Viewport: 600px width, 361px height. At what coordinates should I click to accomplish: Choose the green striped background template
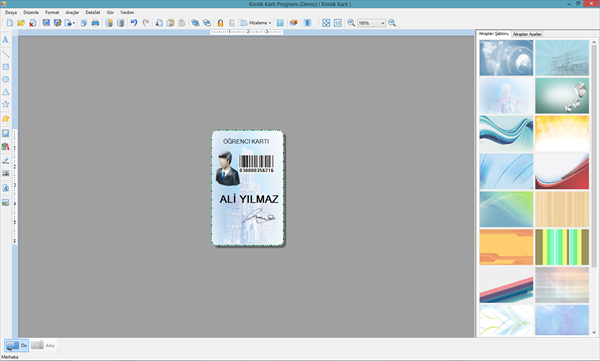click(562, 247)
